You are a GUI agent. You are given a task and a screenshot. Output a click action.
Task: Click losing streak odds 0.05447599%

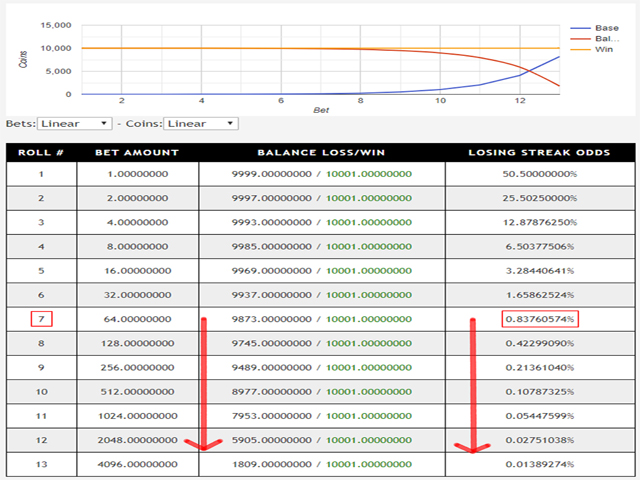pyautogui.click(x=540, y=416)
